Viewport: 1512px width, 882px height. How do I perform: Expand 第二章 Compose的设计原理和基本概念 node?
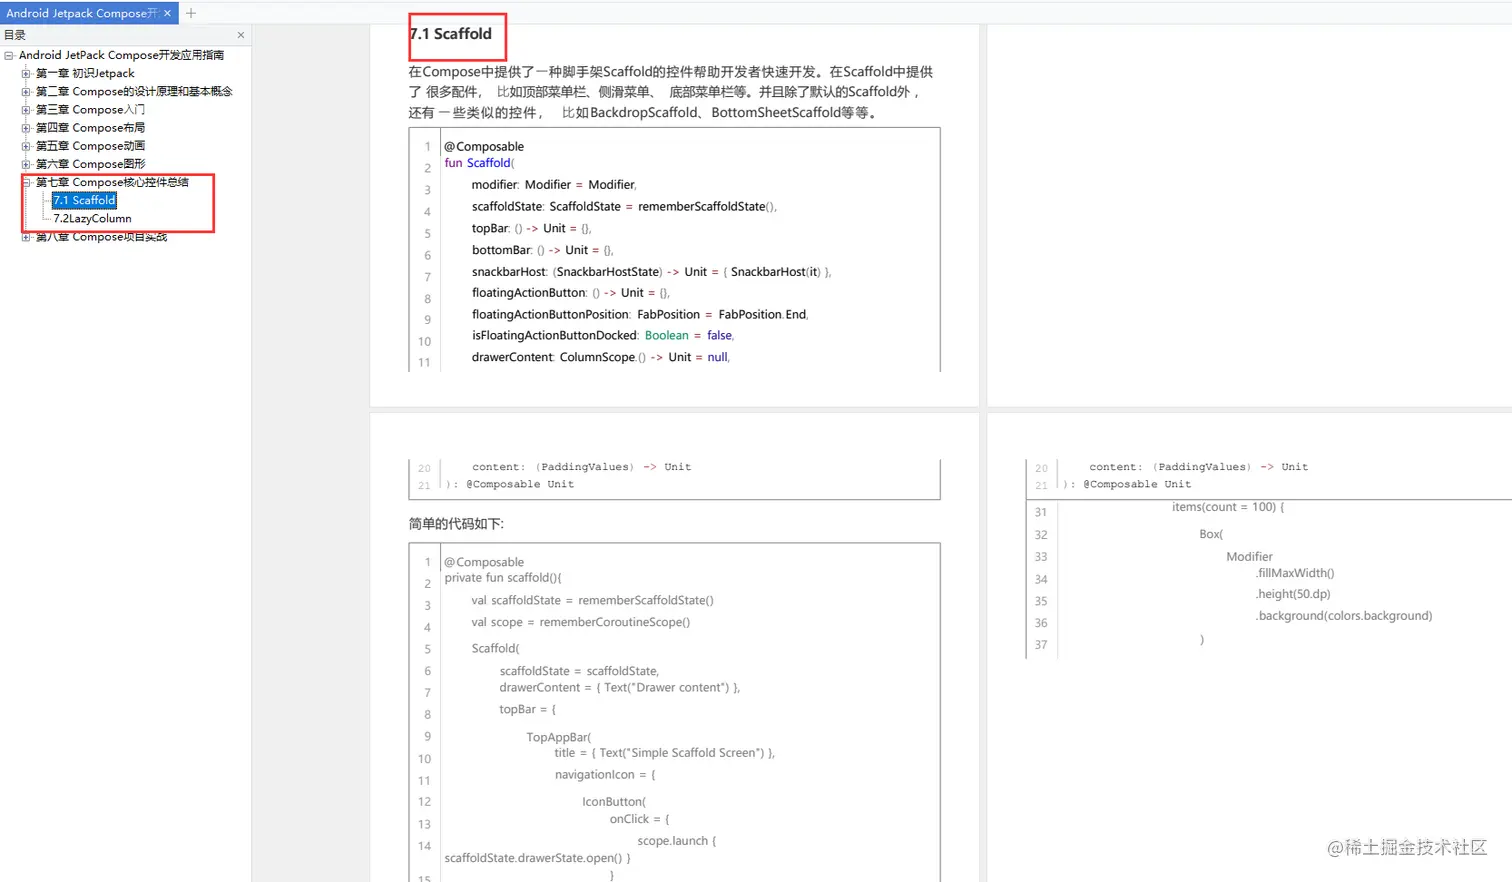tap(25, 90)
